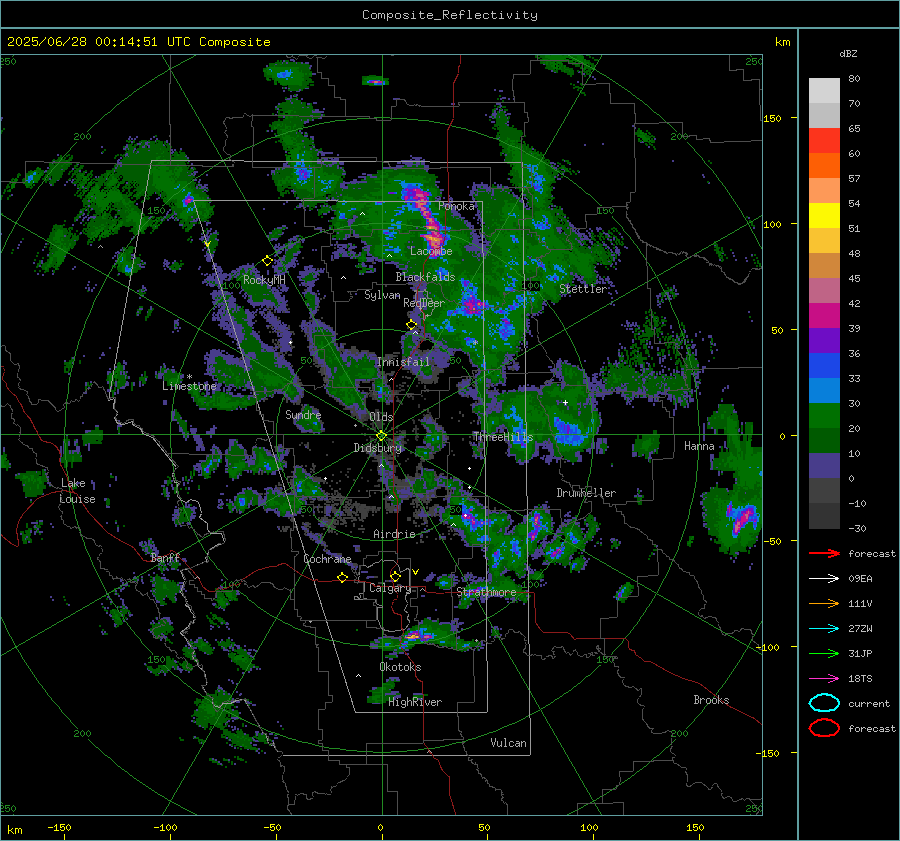
Task: Click the magenta 18TS arrow in legend
Action: click(x=824, y=678)
